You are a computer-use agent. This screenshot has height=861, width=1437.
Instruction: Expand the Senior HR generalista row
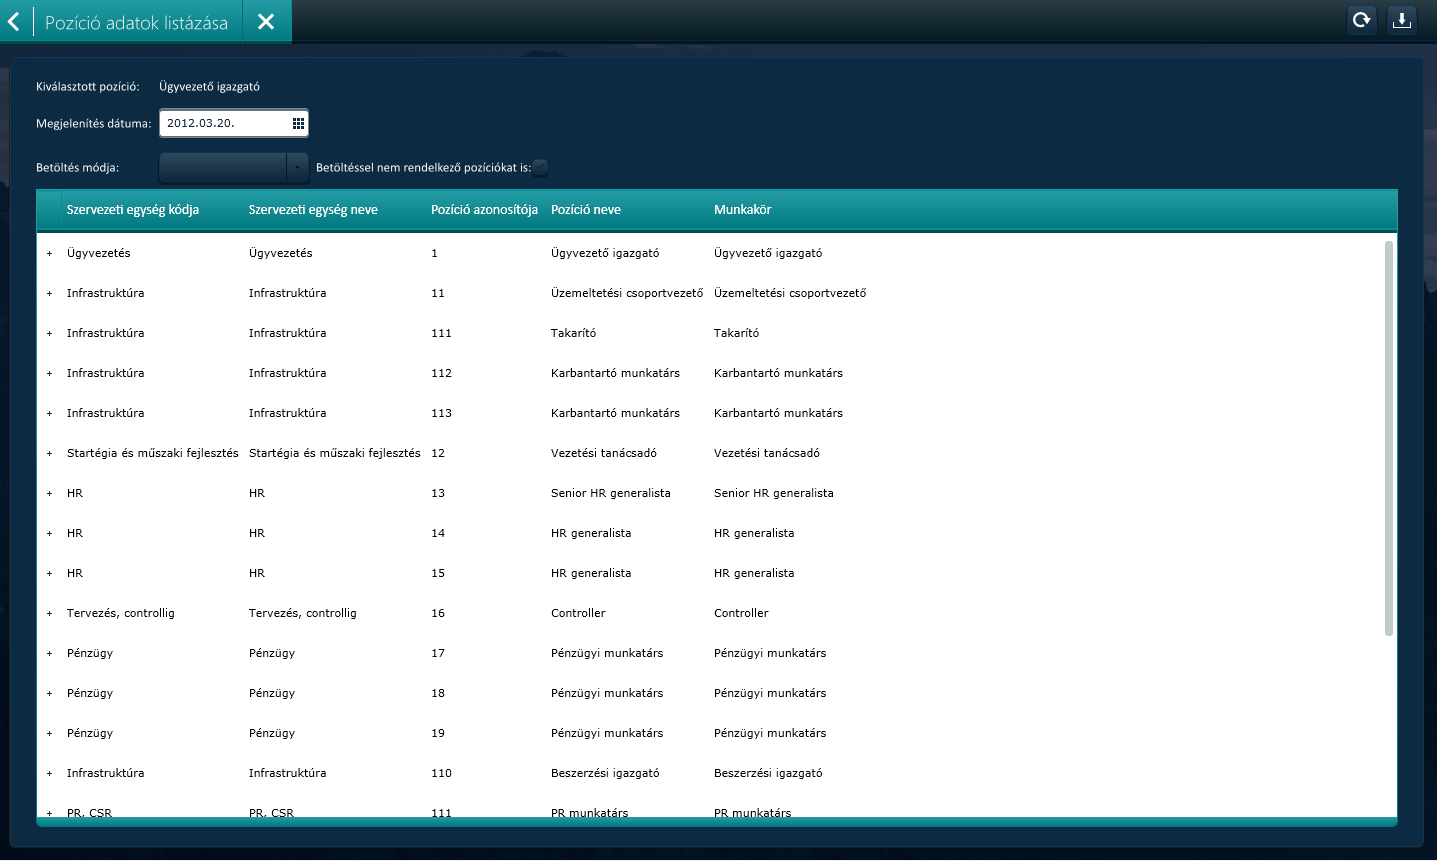tap(49, 494)
